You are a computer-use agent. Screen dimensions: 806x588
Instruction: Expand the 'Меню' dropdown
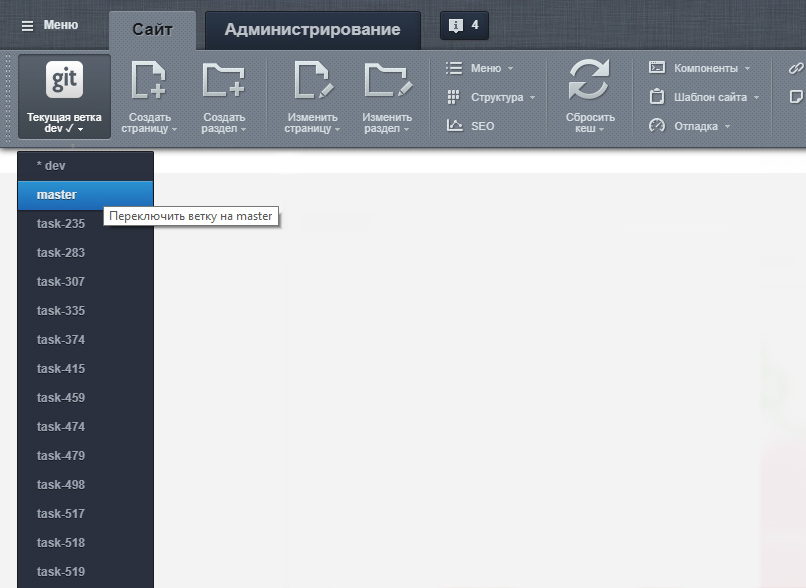485,69
